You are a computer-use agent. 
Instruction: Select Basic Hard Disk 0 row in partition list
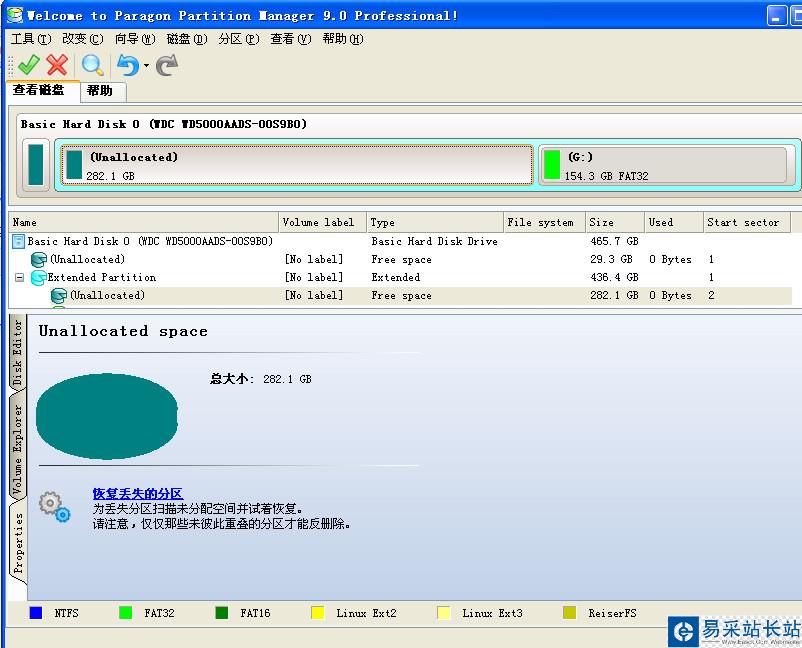click(400, 241)
